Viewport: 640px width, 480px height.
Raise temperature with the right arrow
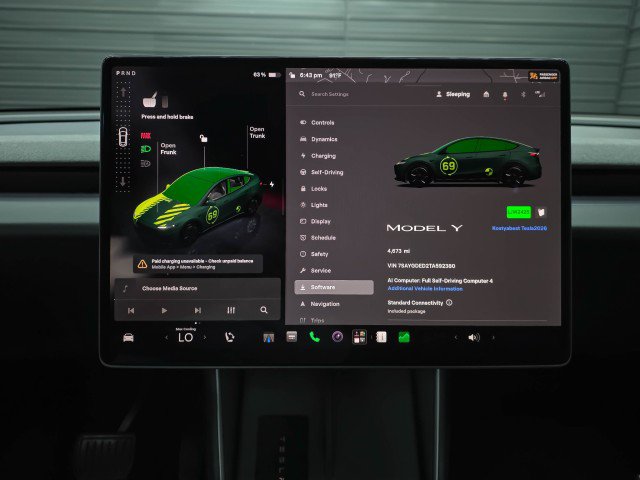click(205, 338)
